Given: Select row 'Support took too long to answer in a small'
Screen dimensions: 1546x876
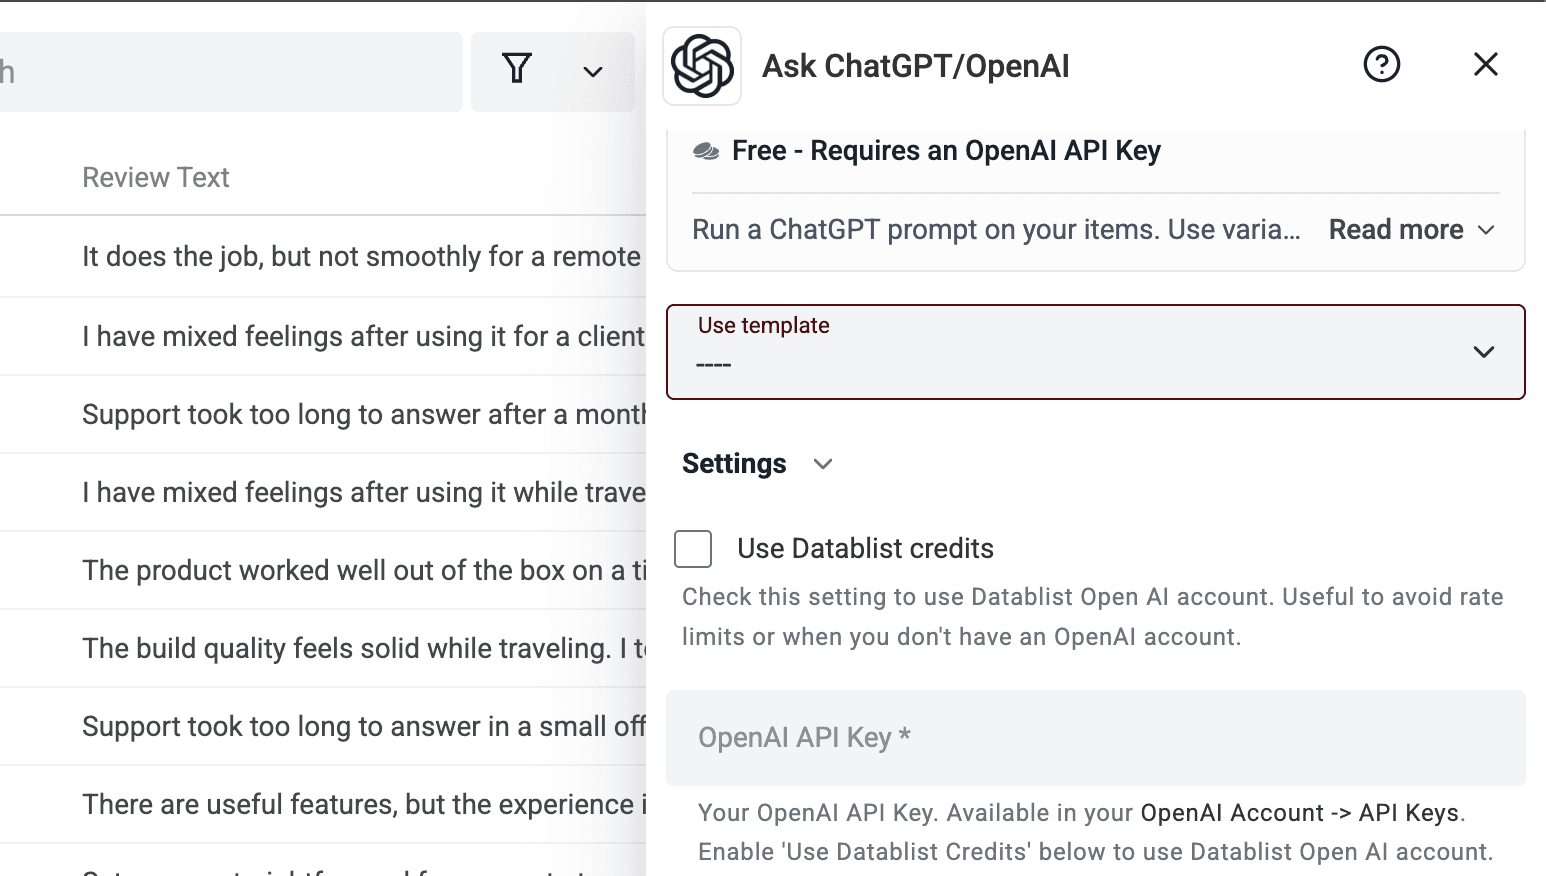Looking at the screenshot, I should coord(323,726).
